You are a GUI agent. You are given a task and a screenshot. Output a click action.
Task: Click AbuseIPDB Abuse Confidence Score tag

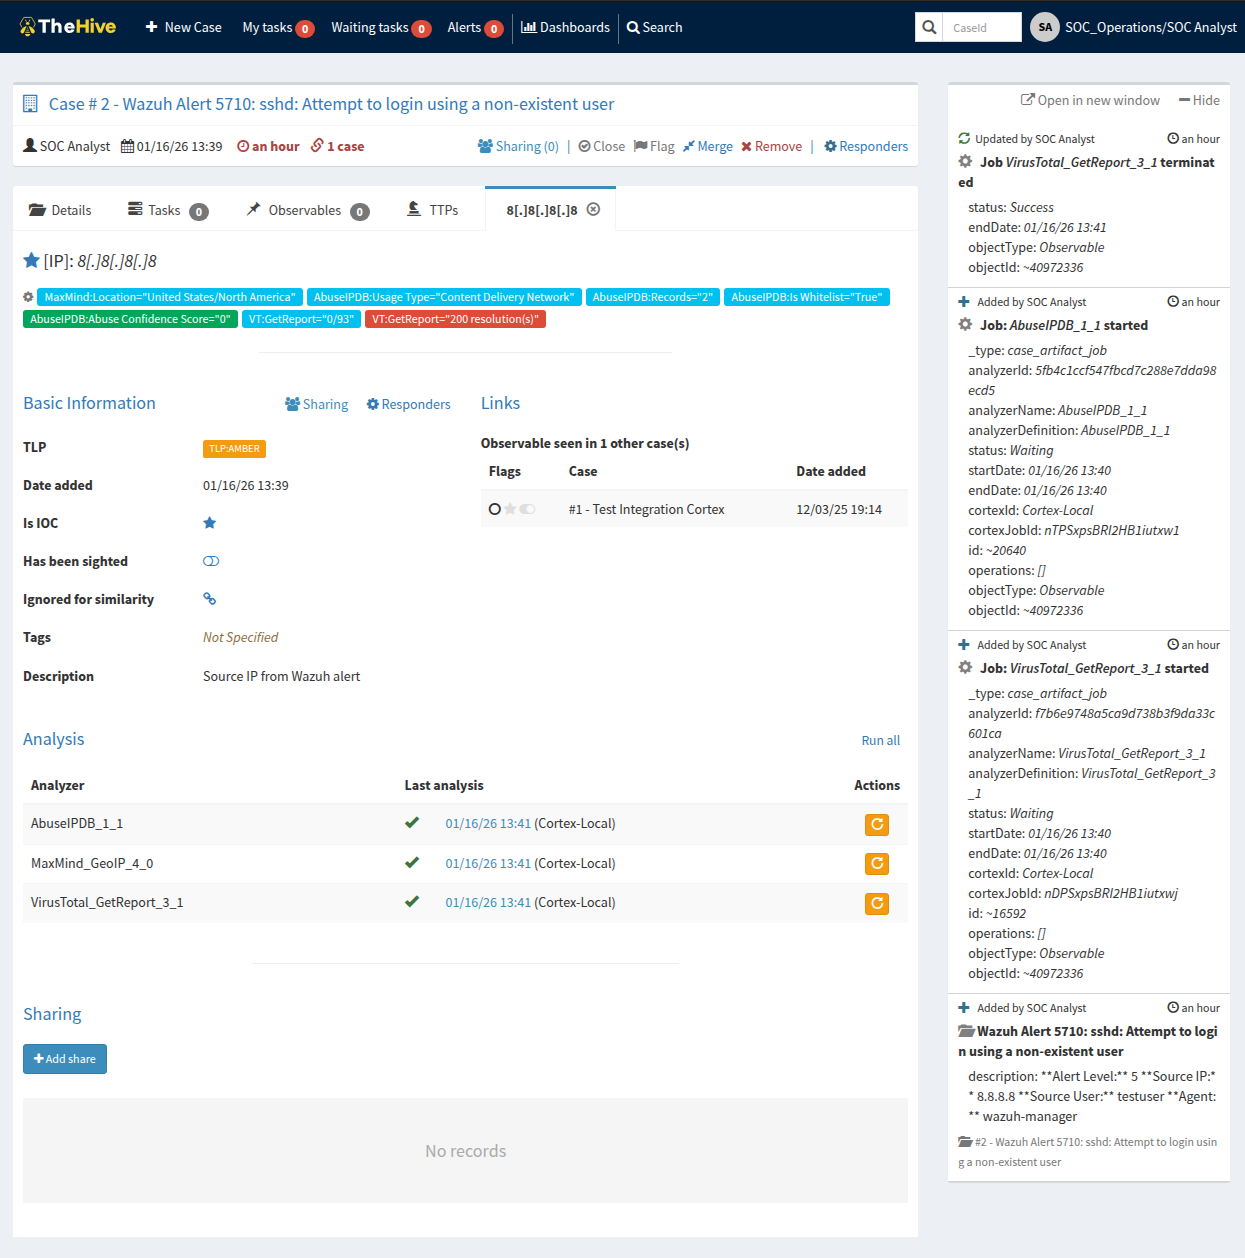tap(130, 319)
